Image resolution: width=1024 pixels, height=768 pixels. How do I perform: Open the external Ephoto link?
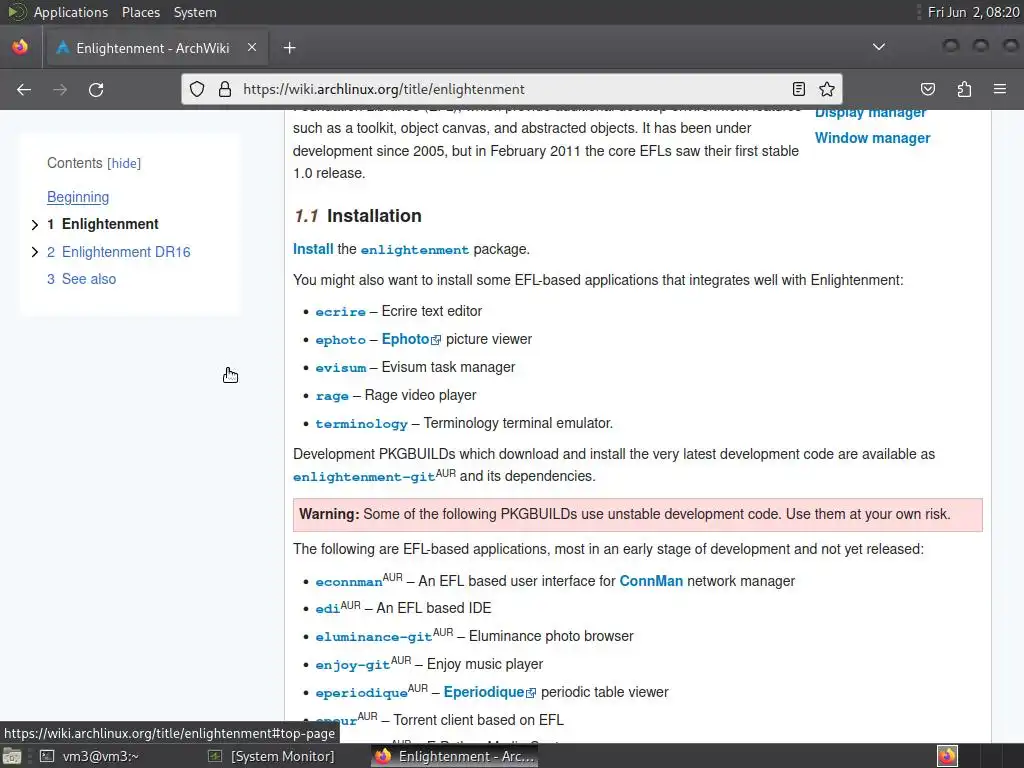click(x=411, y=339)
